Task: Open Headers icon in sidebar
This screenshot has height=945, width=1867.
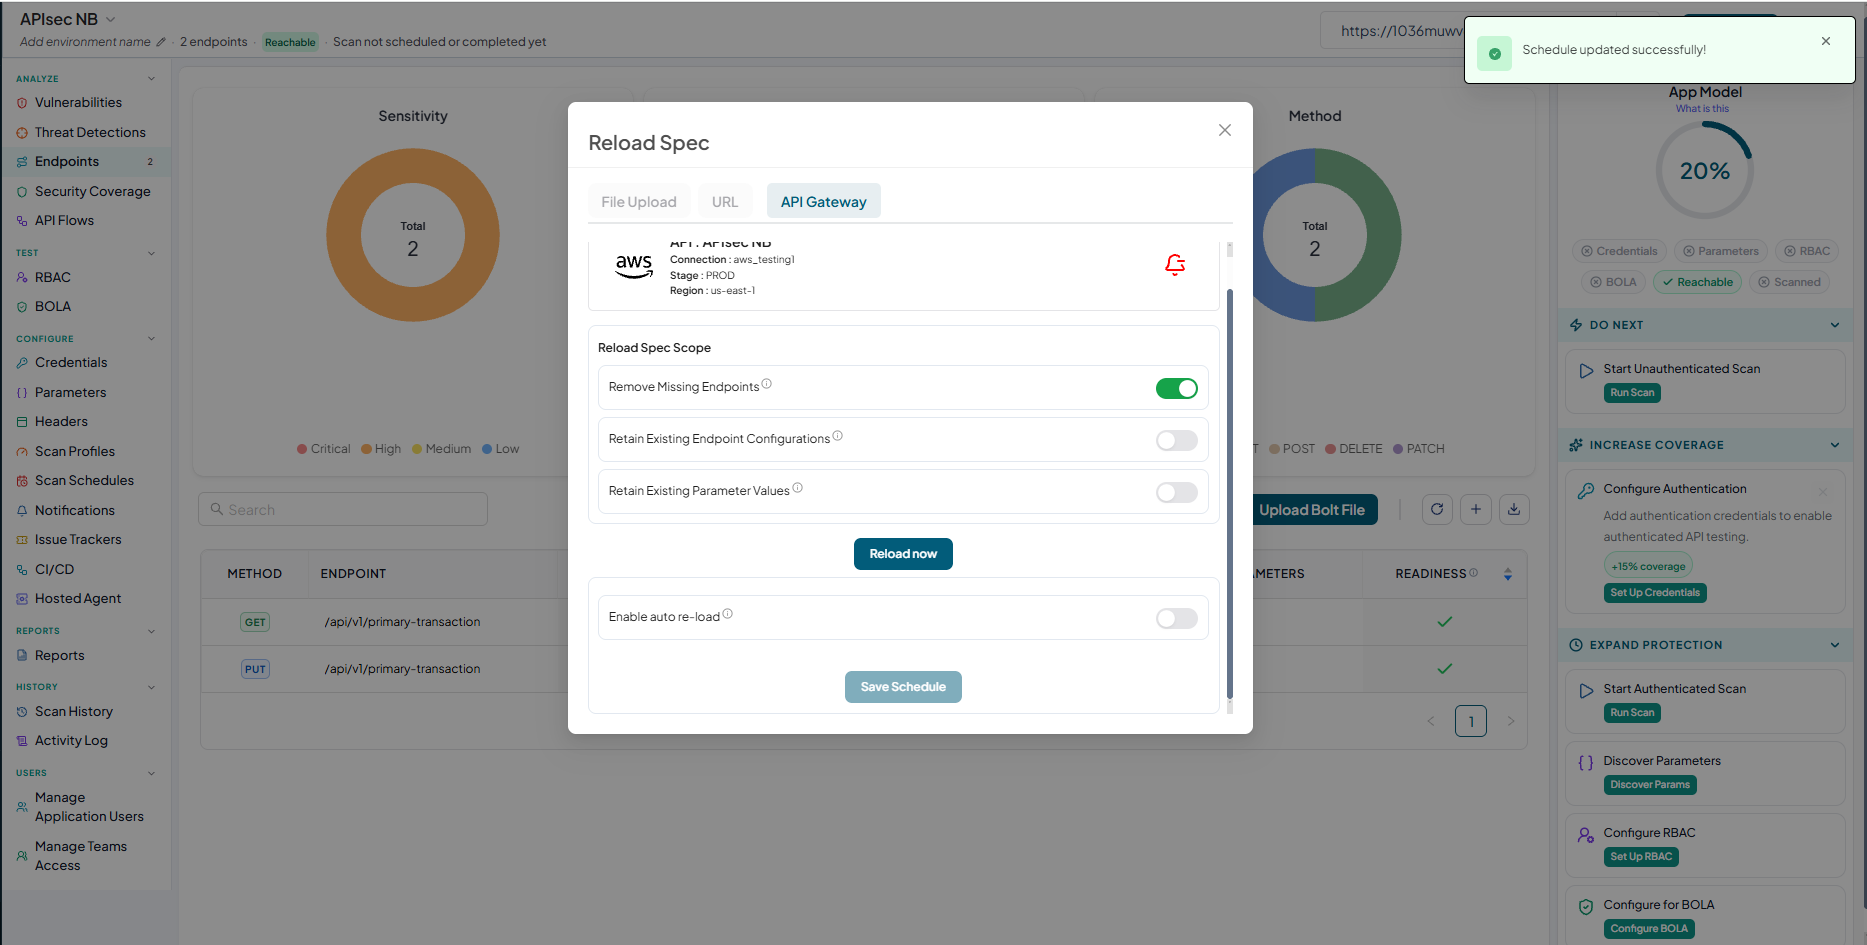Action: 22,422
